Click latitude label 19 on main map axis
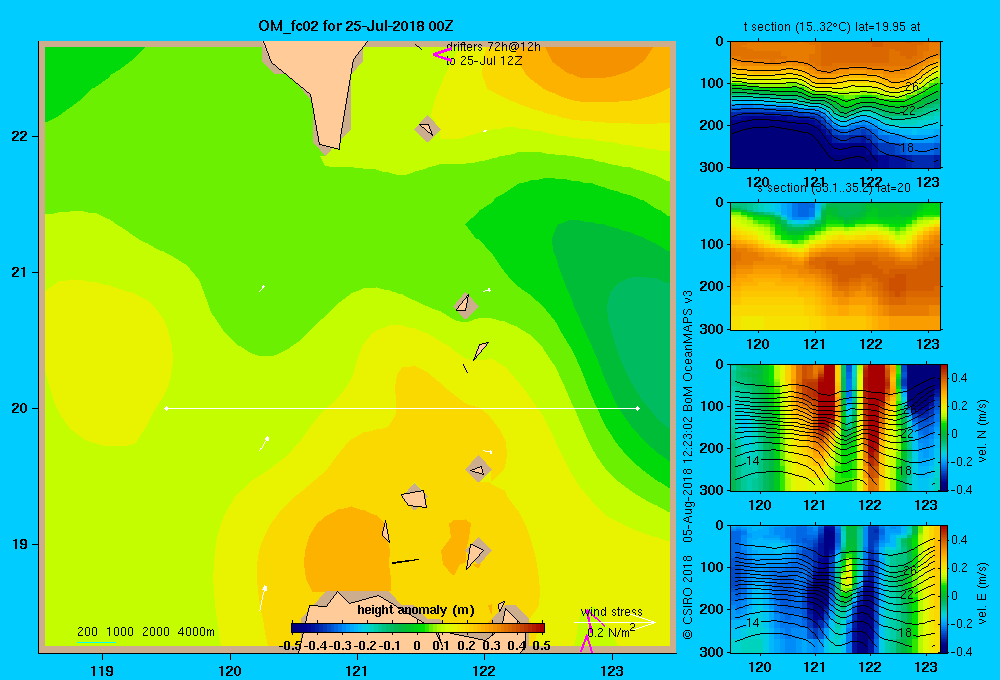1000x680 pixels. 19,544
